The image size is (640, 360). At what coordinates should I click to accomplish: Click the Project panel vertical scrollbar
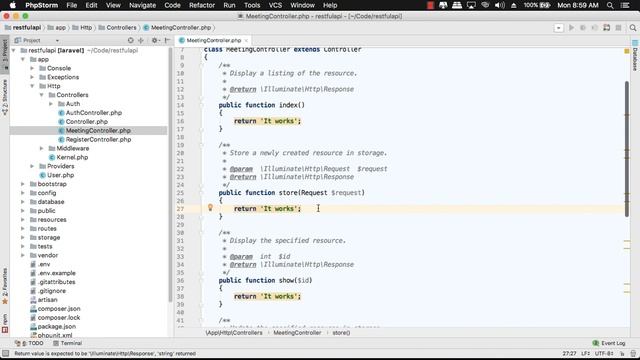coord(170,176)
